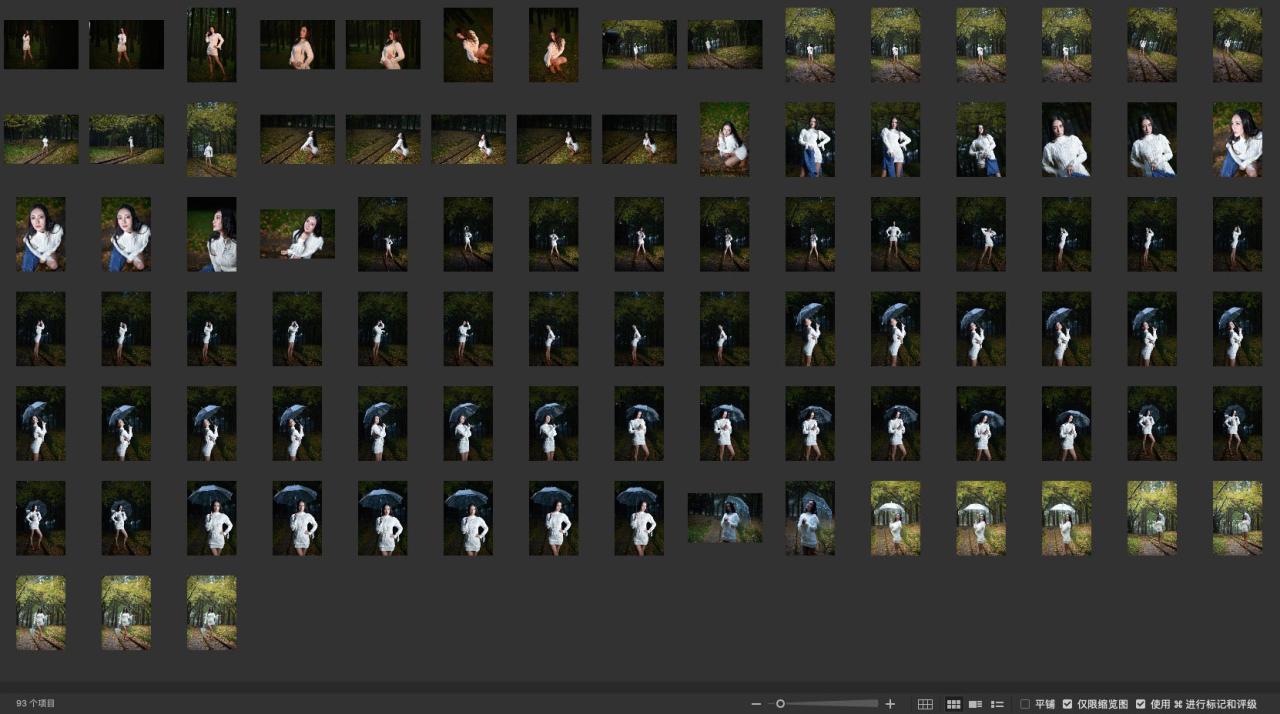The width and height of the screenshot is (1280, 714).
Task: Select the first thumbnail in the top row
Action: pos(41,45)
